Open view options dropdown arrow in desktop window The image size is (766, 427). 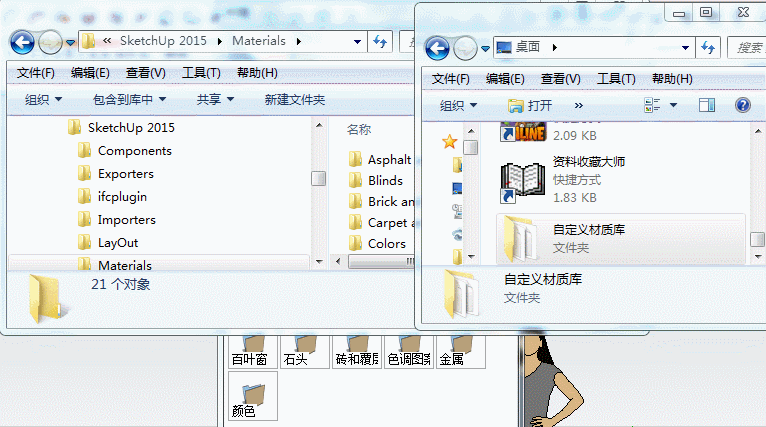673,105
